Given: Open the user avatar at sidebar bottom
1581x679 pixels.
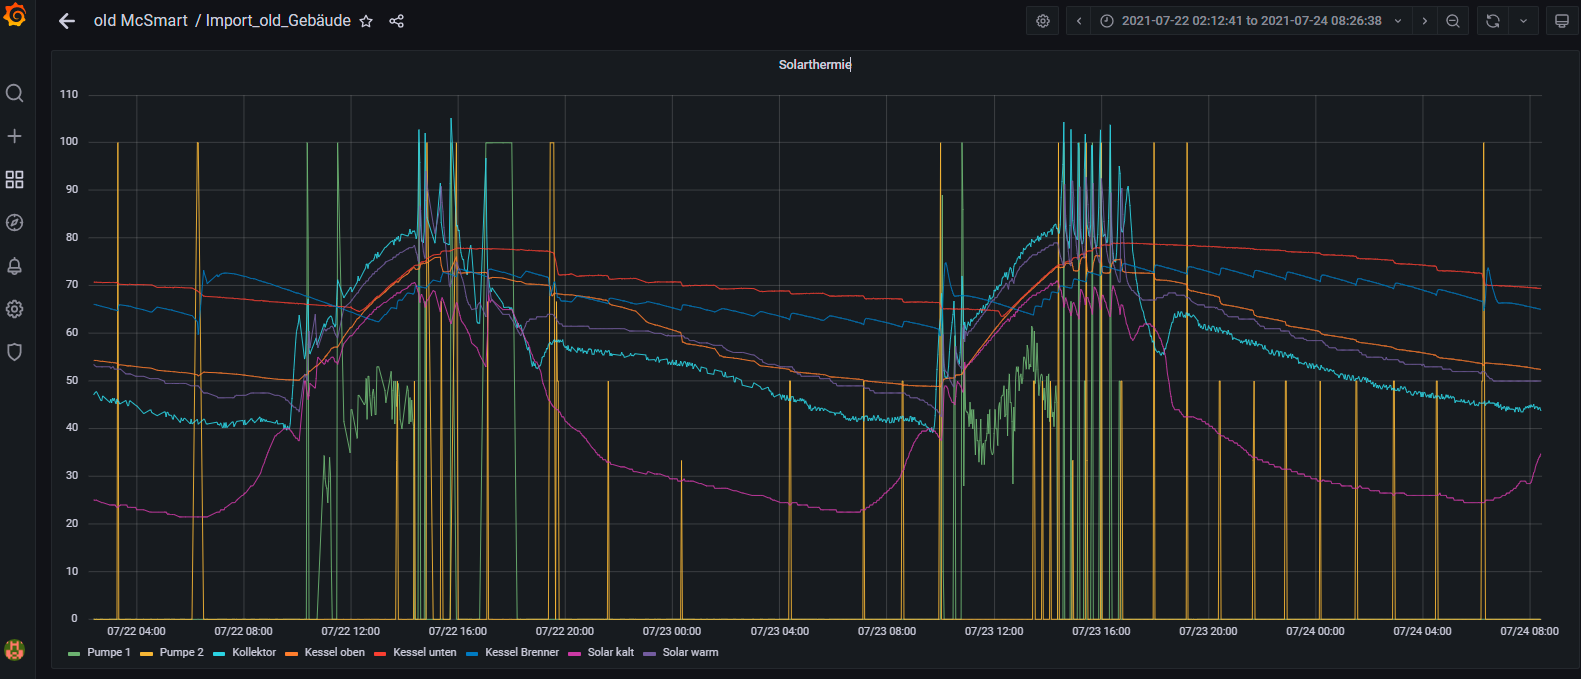Looking at the screenshot, I should [x=14, y=650].
